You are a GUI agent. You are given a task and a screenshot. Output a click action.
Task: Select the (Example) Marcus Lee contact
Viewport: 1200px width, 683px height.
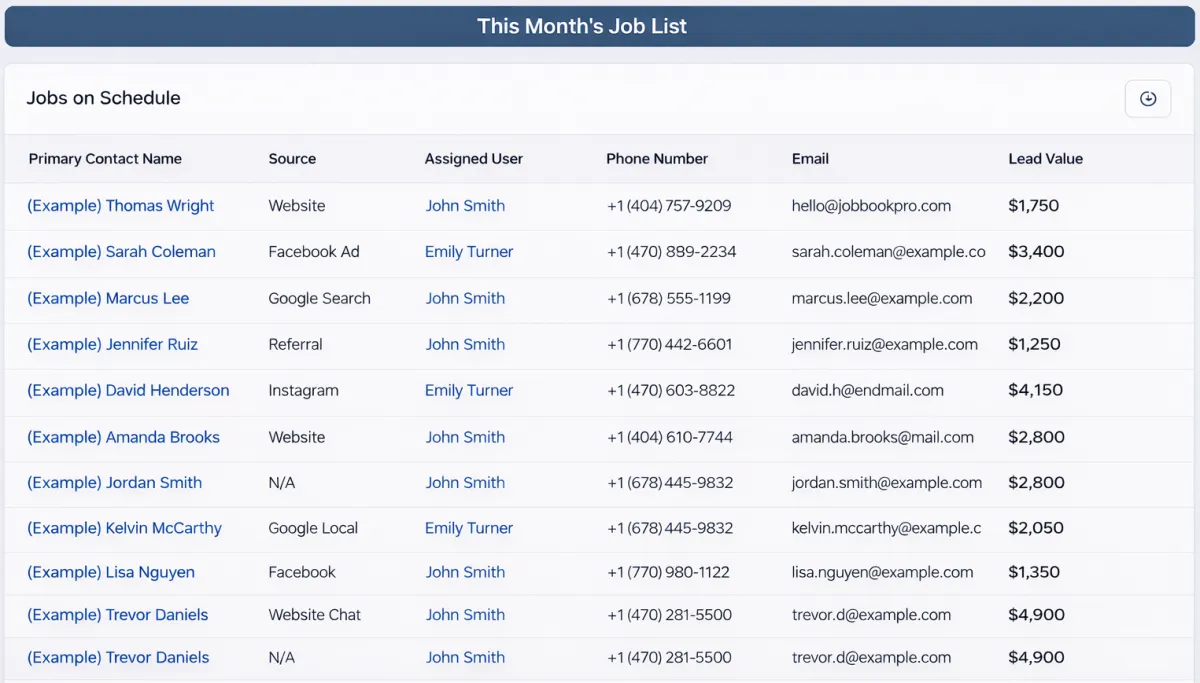pos(108,298)
